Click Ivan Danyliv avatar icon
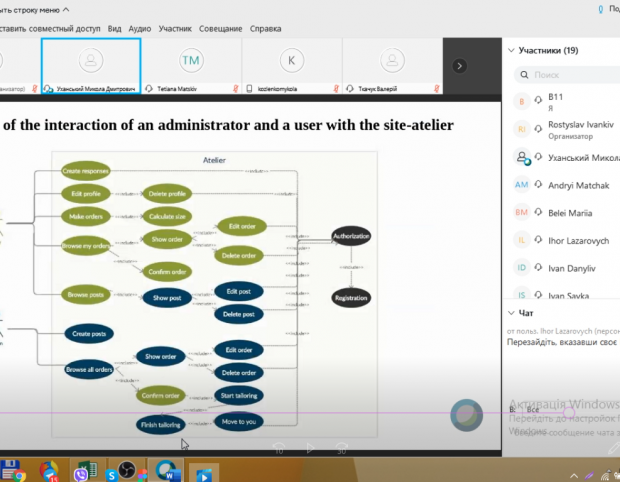The image size is (620, 482). (x=522, y=267)
